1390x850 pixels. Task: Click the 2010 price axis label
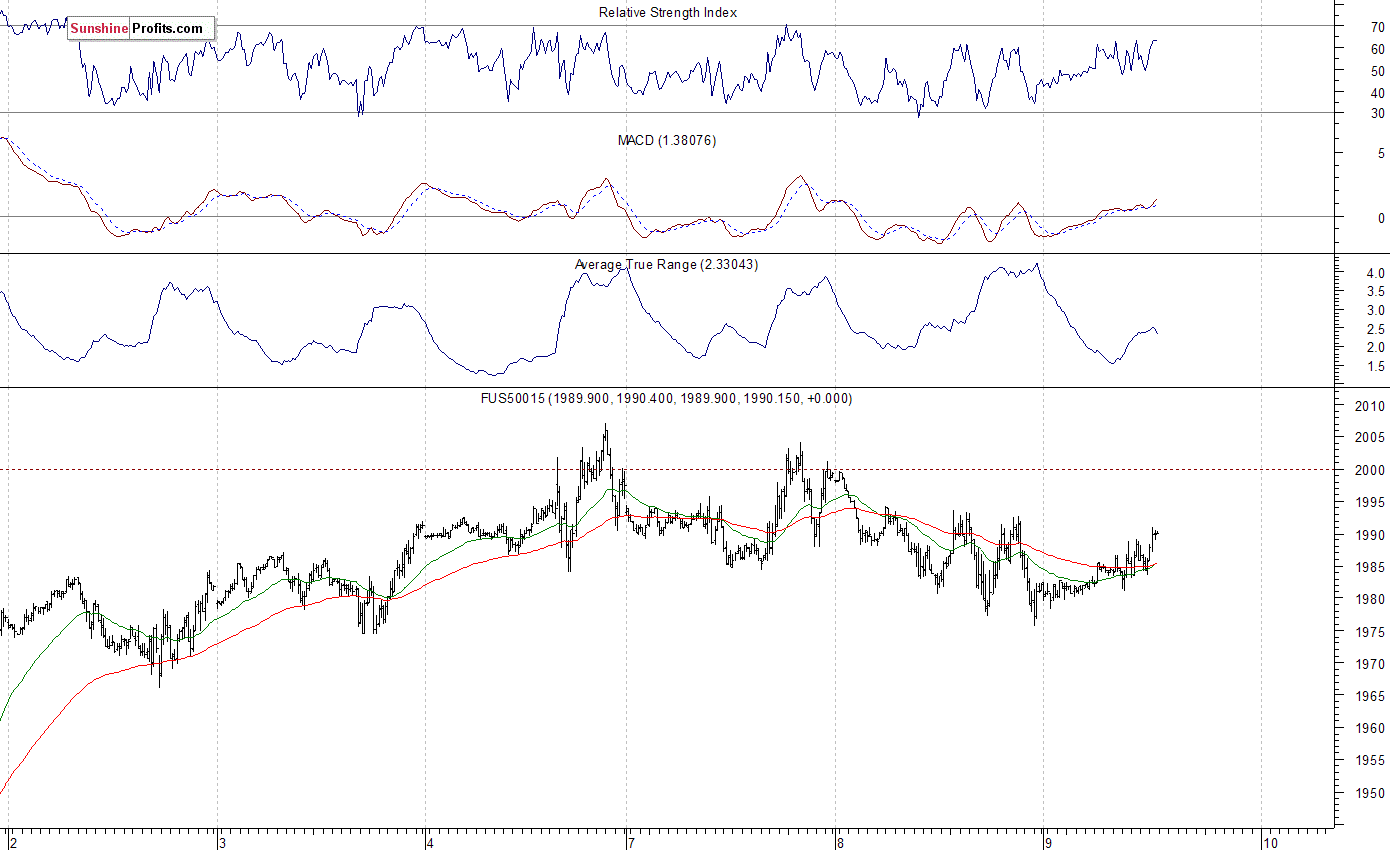coord(1371,406)
